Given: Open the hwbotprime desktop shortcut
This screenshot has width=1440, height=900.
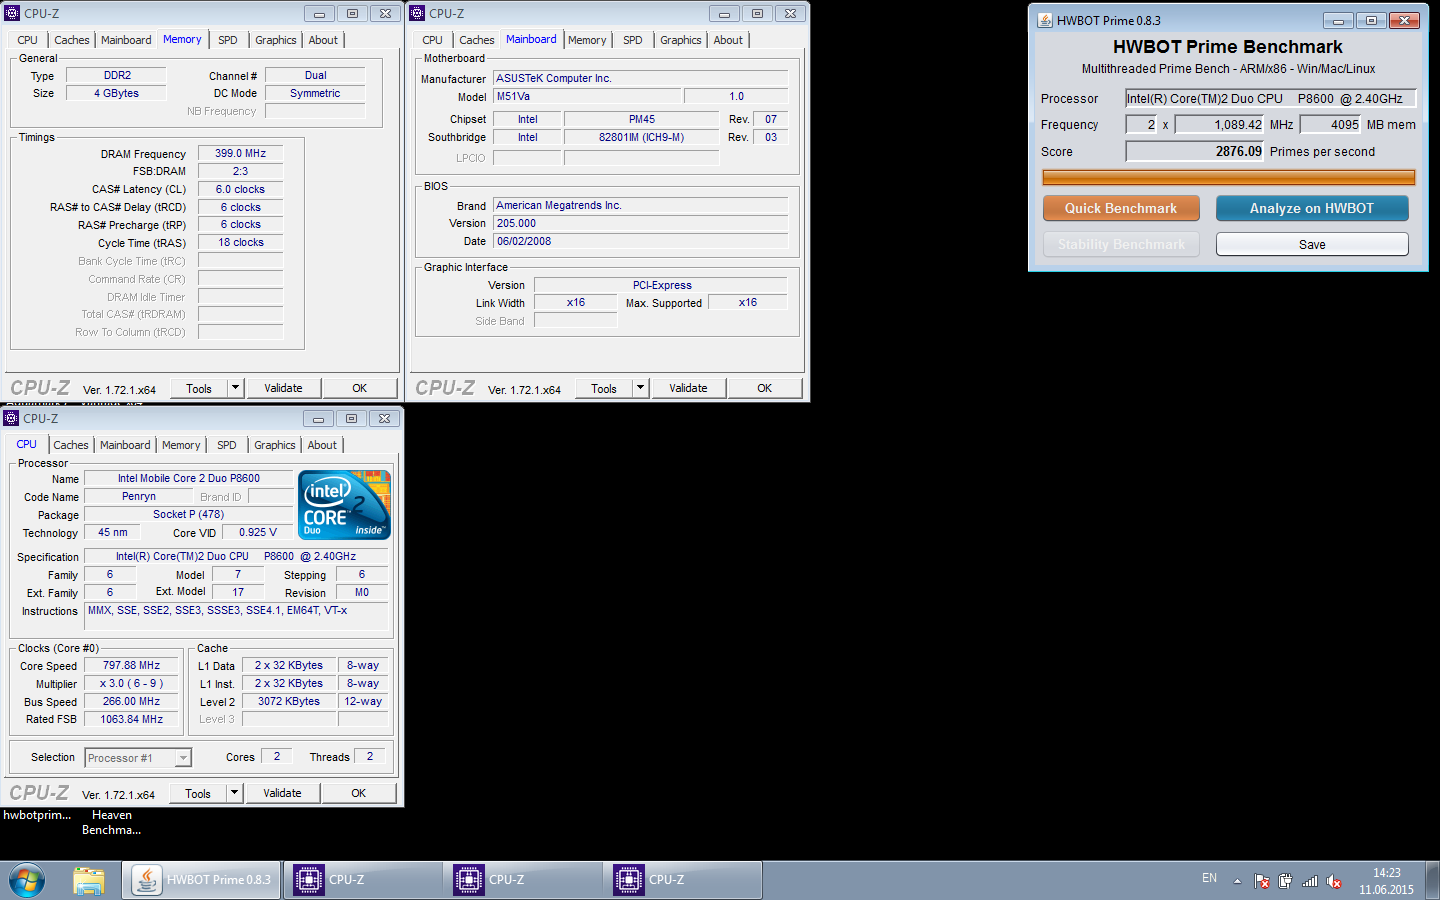Looking at the screenshot, I should pyautogui.click(x=37, y=815).
